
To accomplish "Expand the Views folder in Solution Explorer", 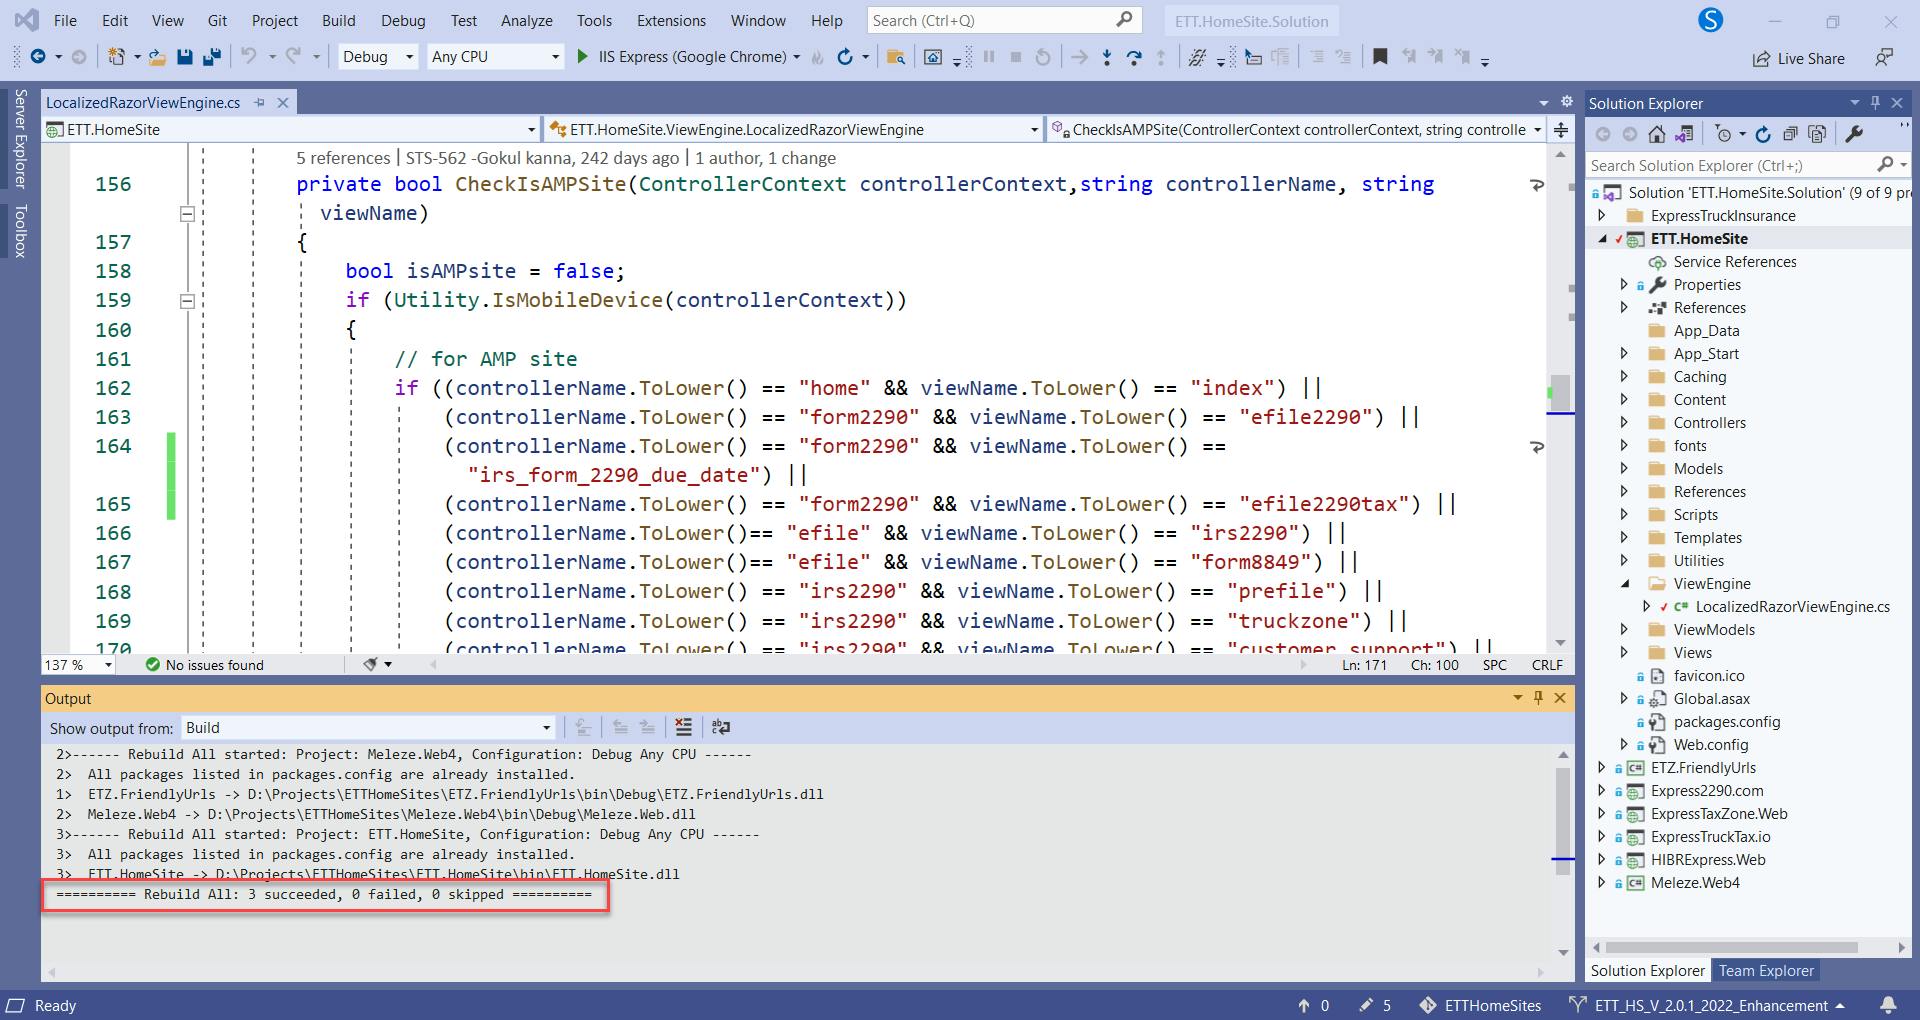I will coord(1624,652).
